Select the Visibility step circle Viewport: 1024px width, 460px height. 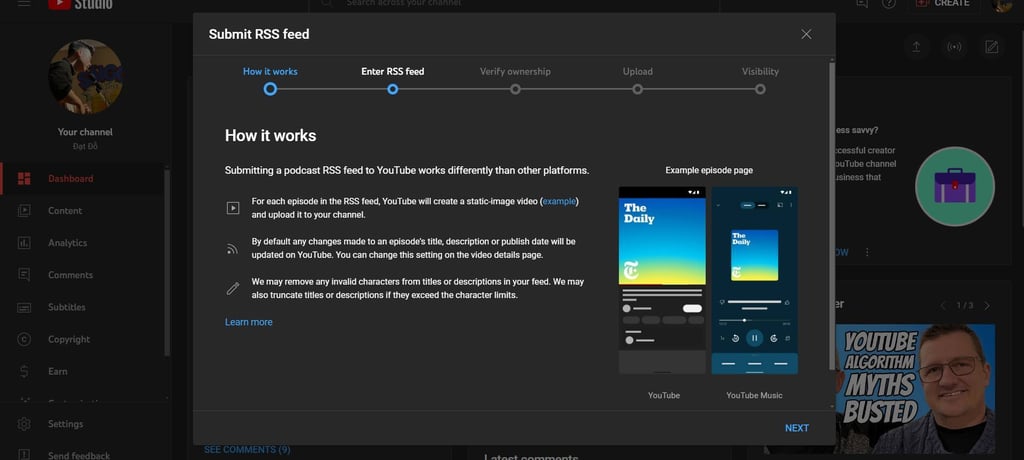(760, 89)
